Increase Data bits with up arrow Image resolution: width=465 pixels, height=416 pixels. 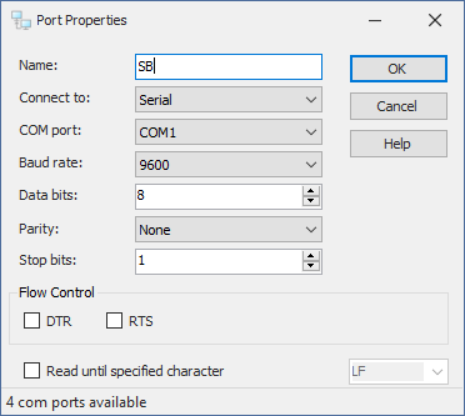pos(311,191)
